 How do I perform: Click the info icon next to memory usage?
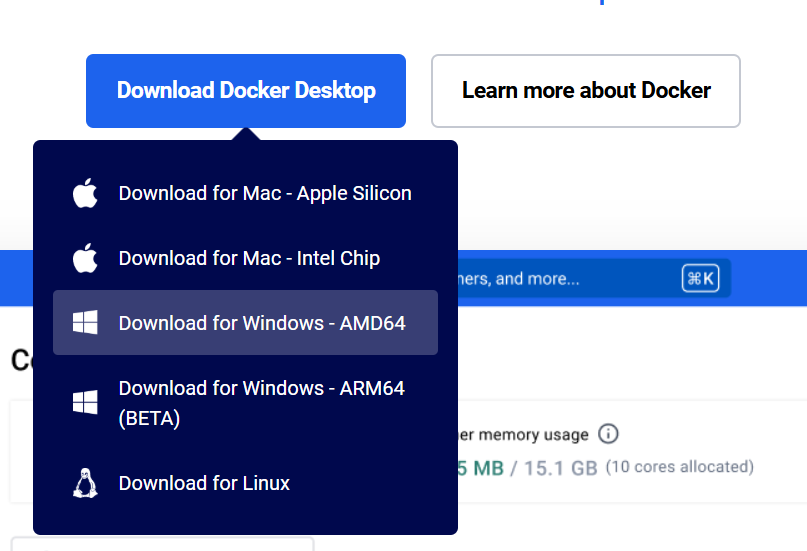click(x=608, y=434)
